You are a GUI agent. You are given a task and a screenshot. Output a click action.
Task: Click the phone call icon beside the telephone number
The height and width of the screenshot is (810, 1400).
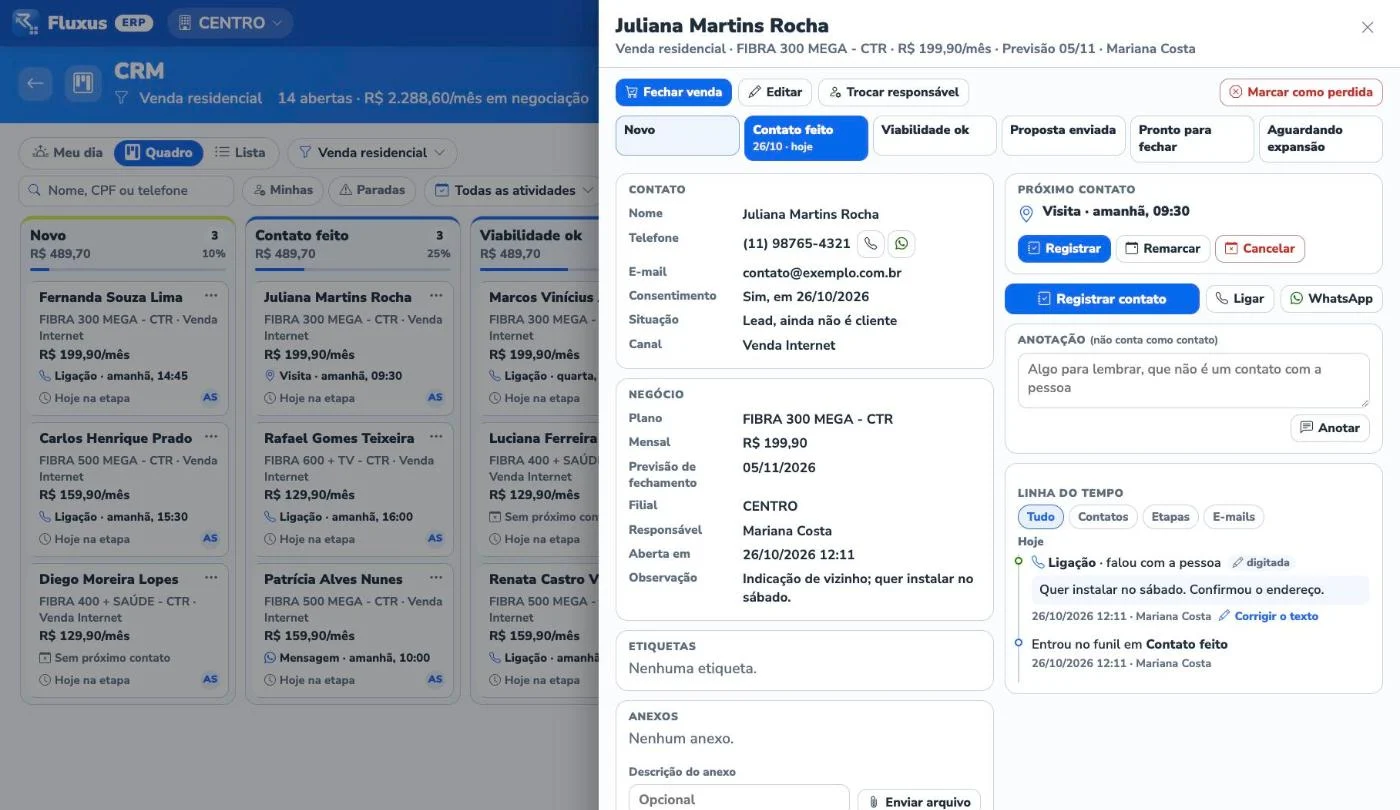pyautogui.click(x=871, y=243)
